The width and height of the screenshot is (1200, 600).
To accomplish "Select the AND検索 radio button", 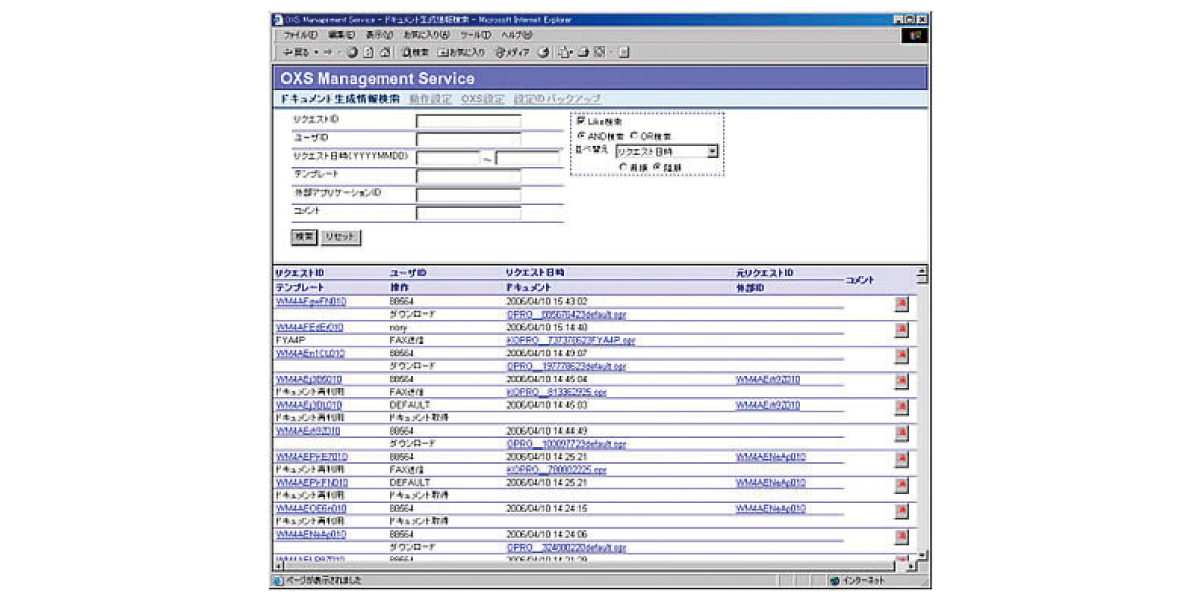I will (581, 136).
